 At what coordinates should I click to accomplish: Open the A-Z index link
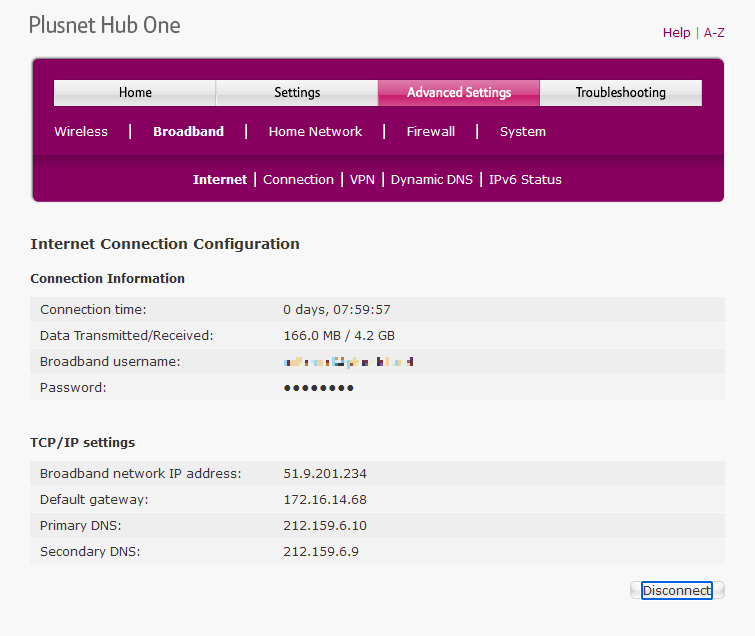[x=714, y=33]
